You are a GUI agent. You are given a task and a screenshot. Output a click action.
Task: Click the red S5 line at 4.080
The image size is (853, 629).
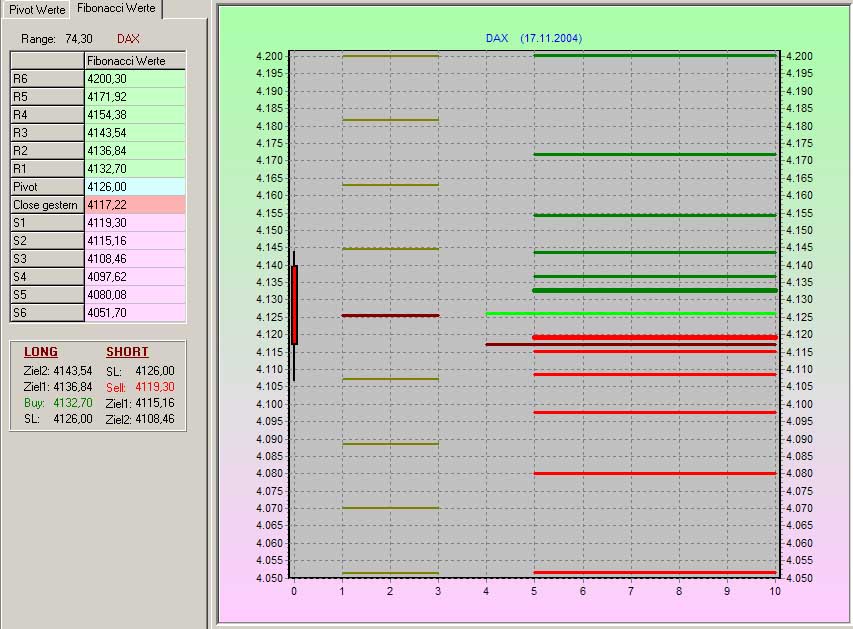tap(655, 473)
